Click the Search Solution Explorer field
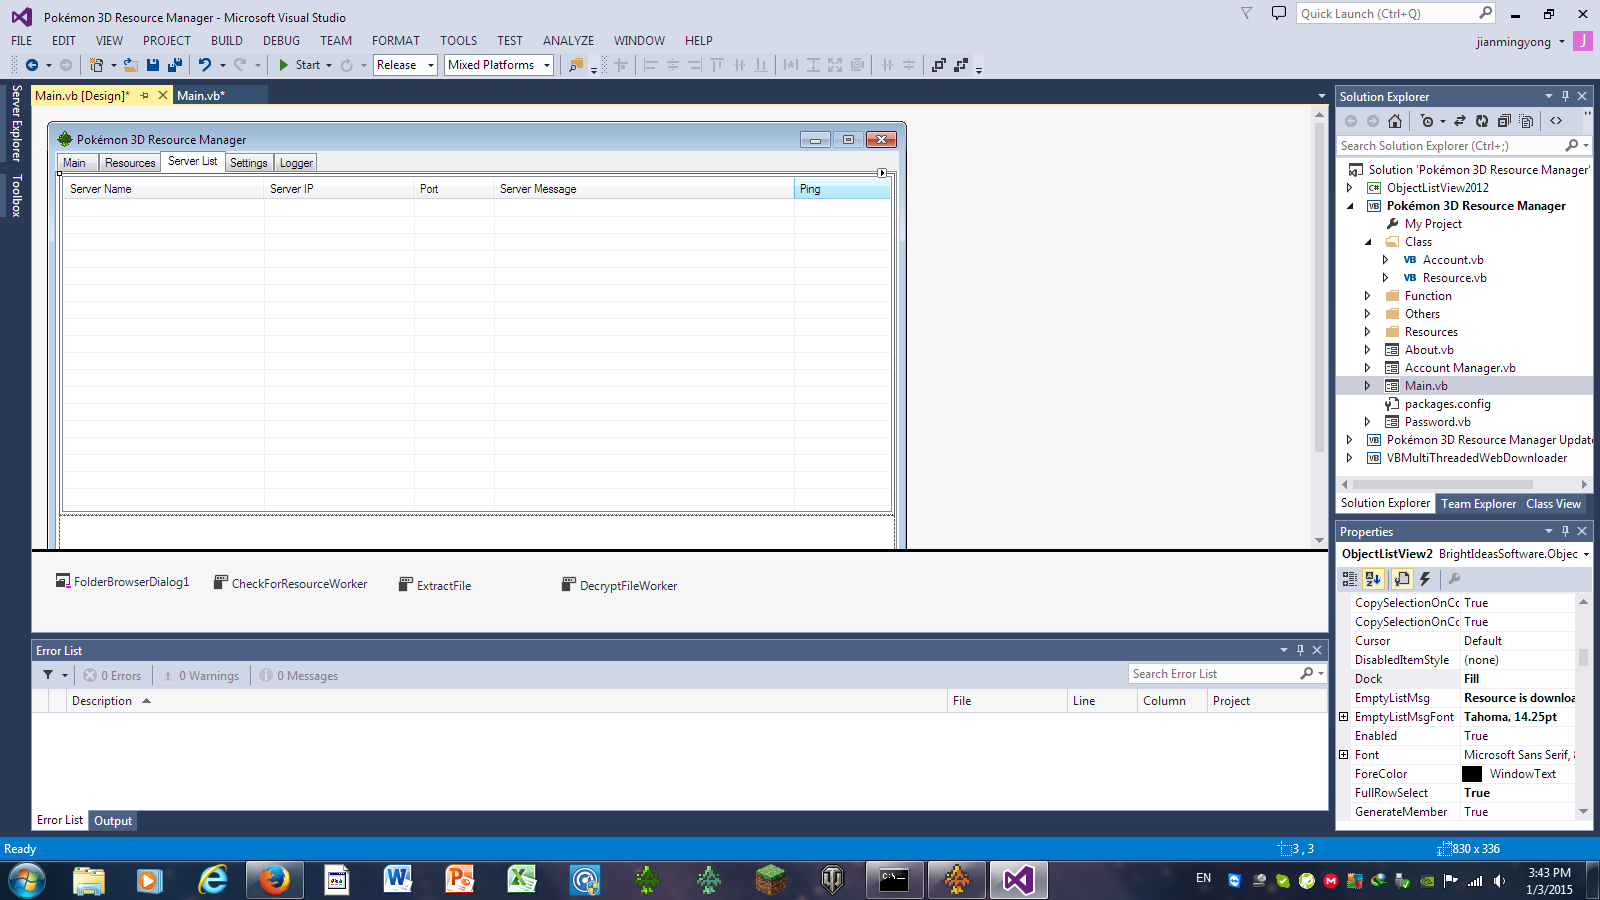The image size is (1600, 900). (1450, 146)
